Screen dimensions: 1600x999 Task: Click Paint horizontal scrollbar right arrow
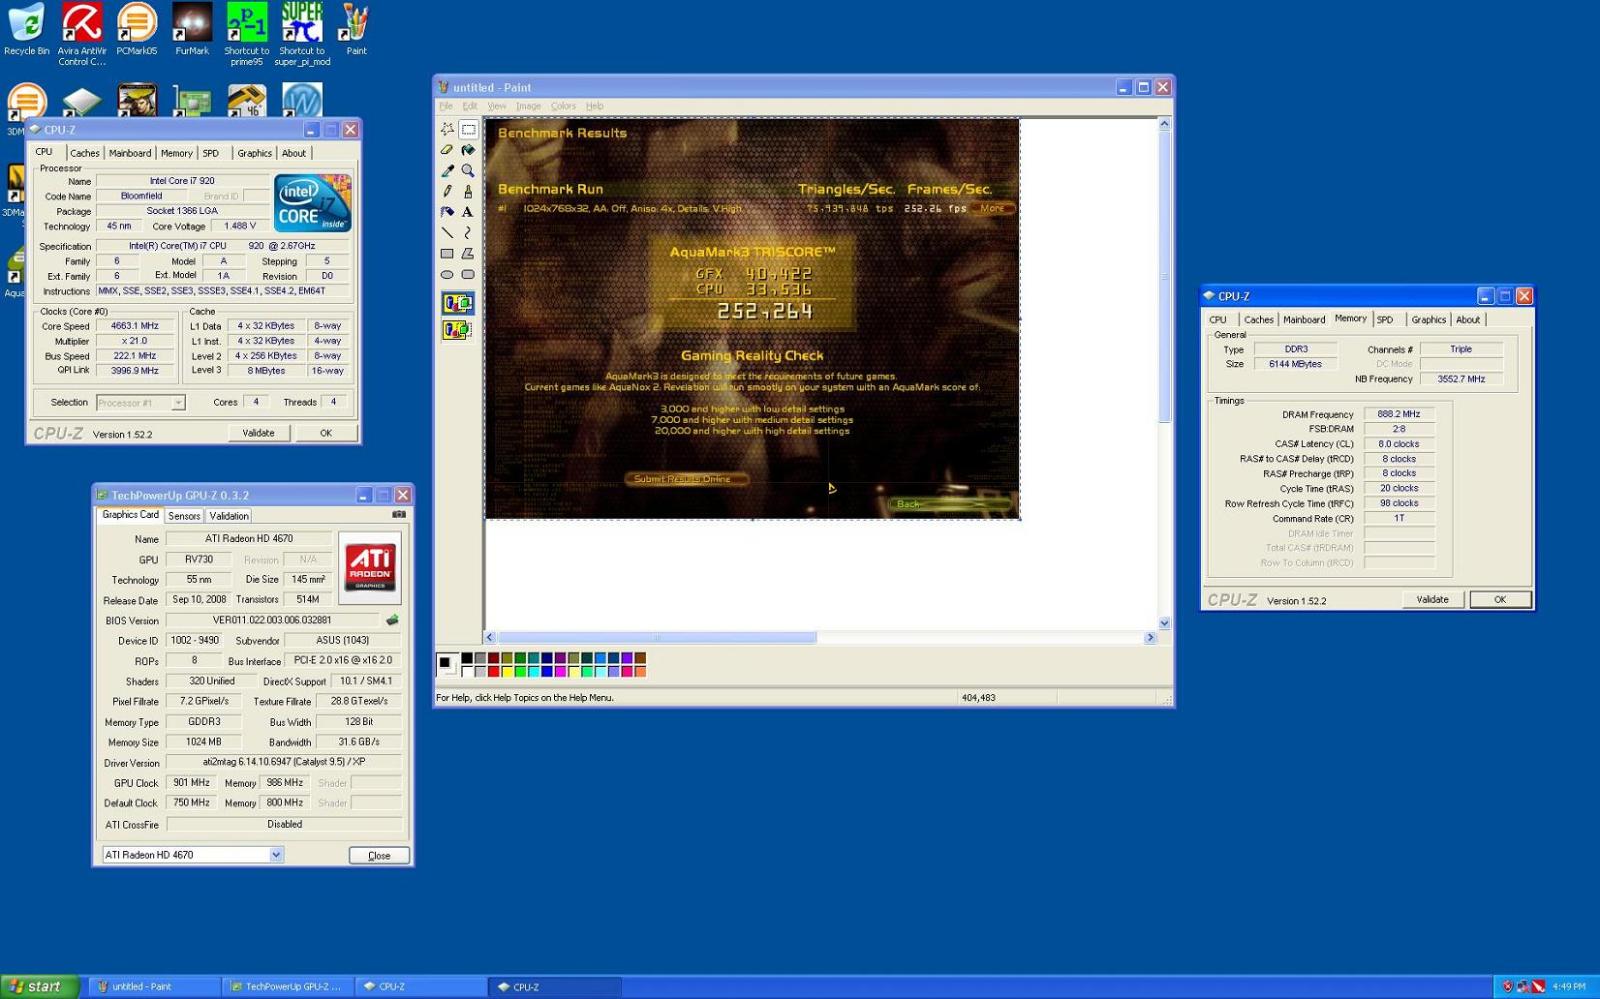pos(1150,637)
